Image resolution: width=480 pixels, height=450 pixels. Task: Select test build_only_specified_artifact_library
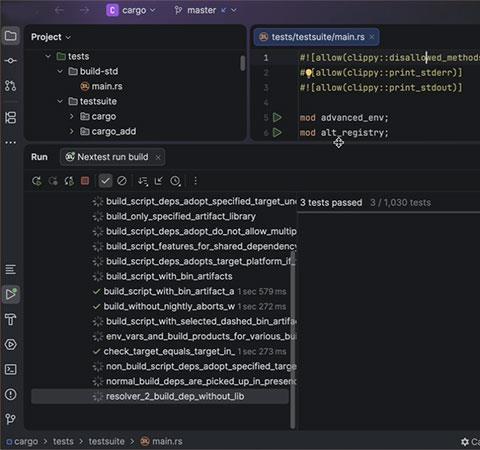coord(181,216)
